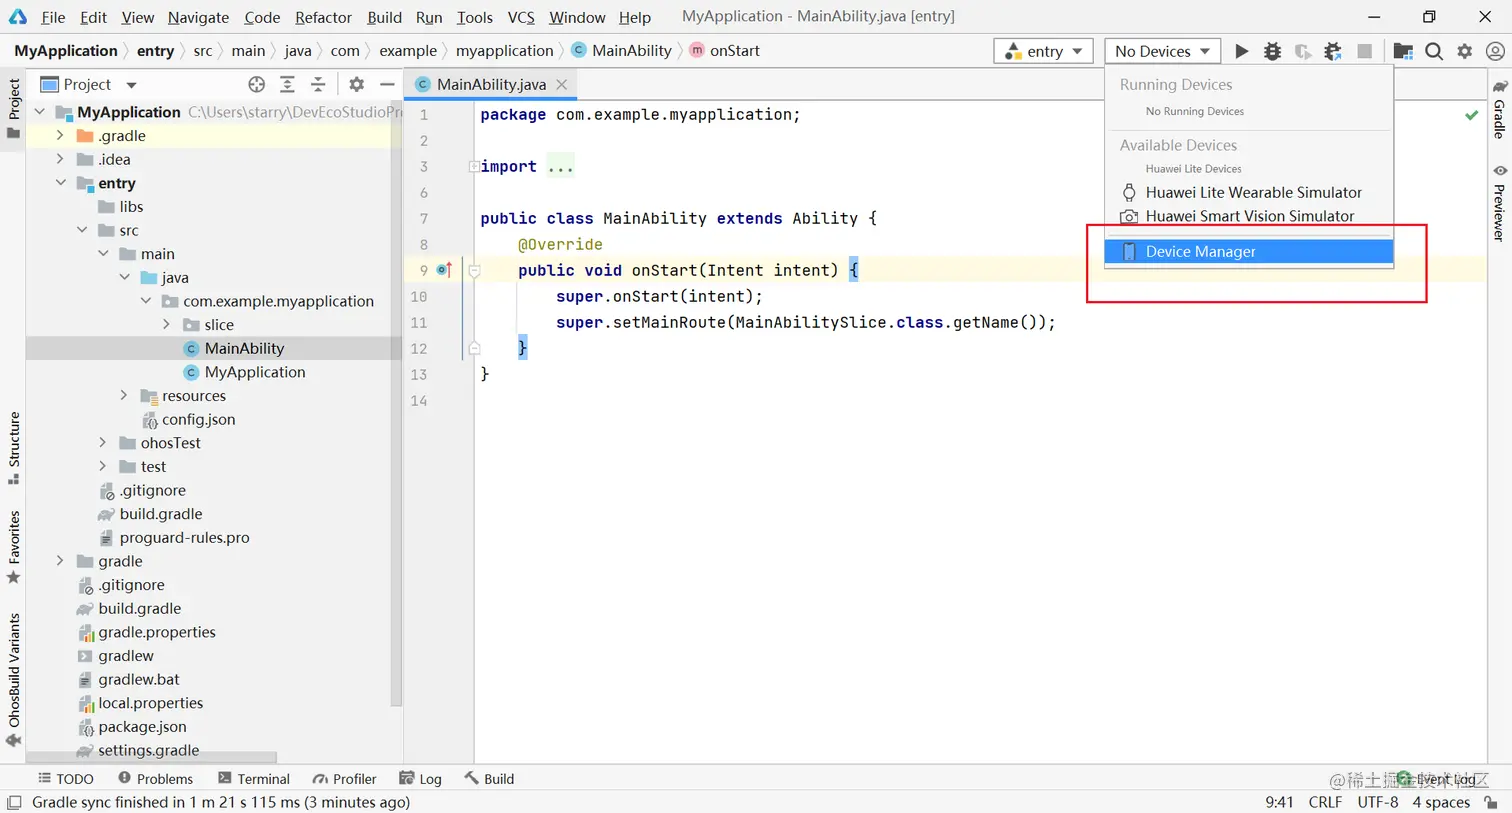Toggle the Project side tab
This screenshot has width=1512, height=813.
tap(14, 110)
